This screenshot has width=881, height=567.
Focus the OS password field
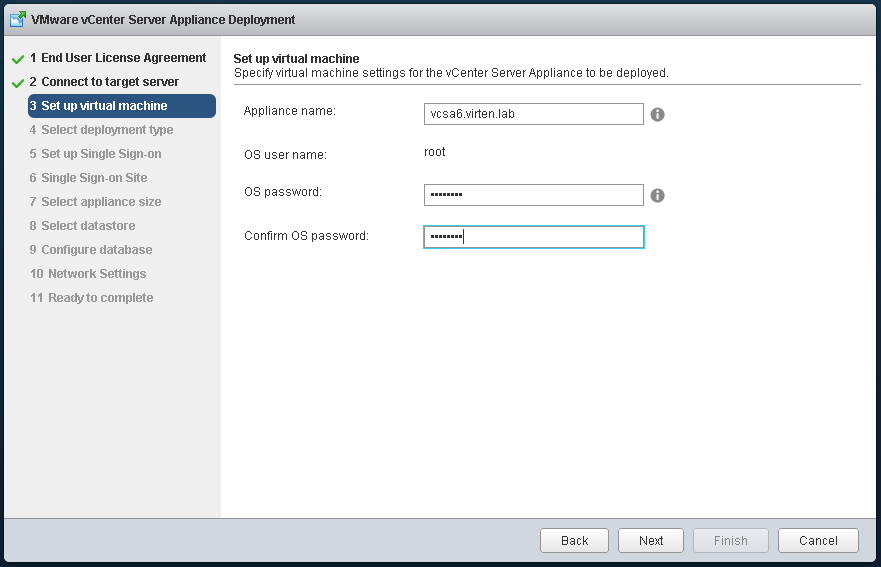click(x=534, y=195)
